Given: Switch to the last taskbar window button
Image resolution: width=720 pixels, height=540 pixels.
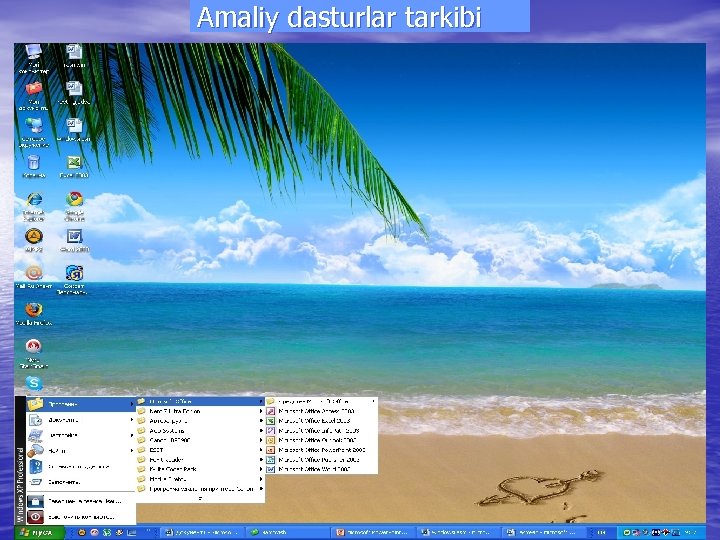Looking at the screenshot, I should point(543,533).
